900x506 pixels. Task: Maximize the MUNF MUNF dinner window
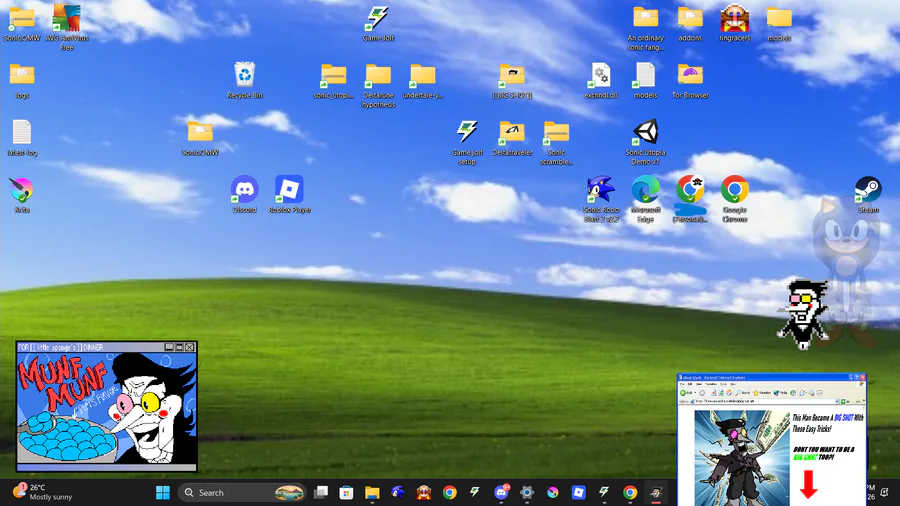pos(179,347)
